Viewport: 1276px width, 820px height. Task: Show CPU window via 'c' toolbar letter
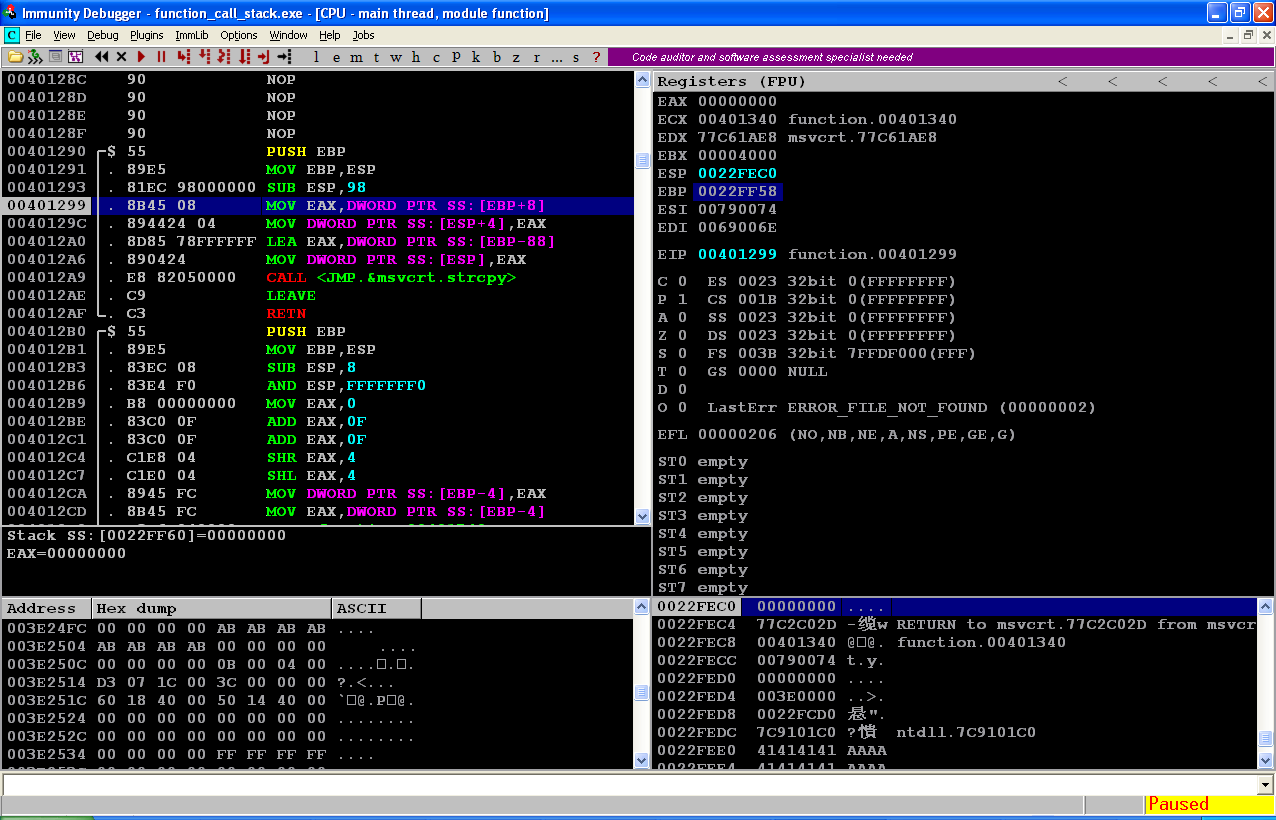click(436, 57)
